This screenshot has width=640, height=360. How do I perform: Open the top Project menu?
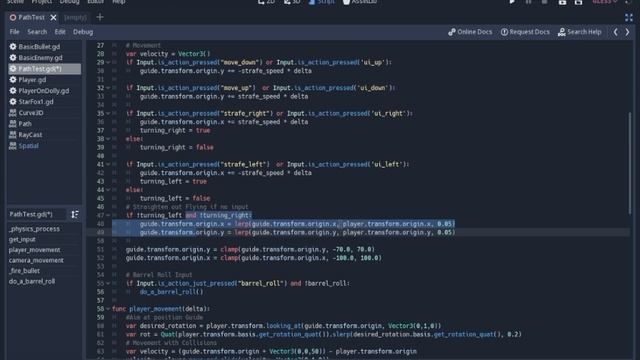[42, 2]
